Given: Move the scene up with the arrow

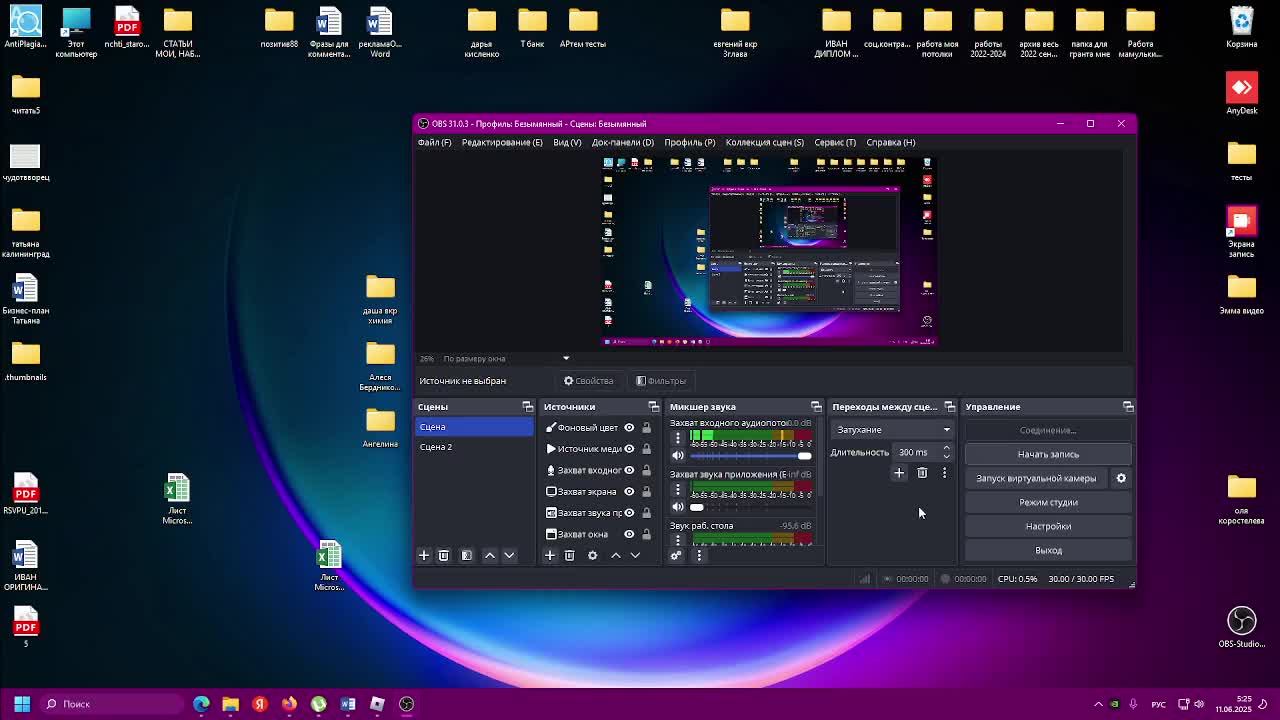Looking at the screenshot, I should pyautogui.click(x=490, y=555).
